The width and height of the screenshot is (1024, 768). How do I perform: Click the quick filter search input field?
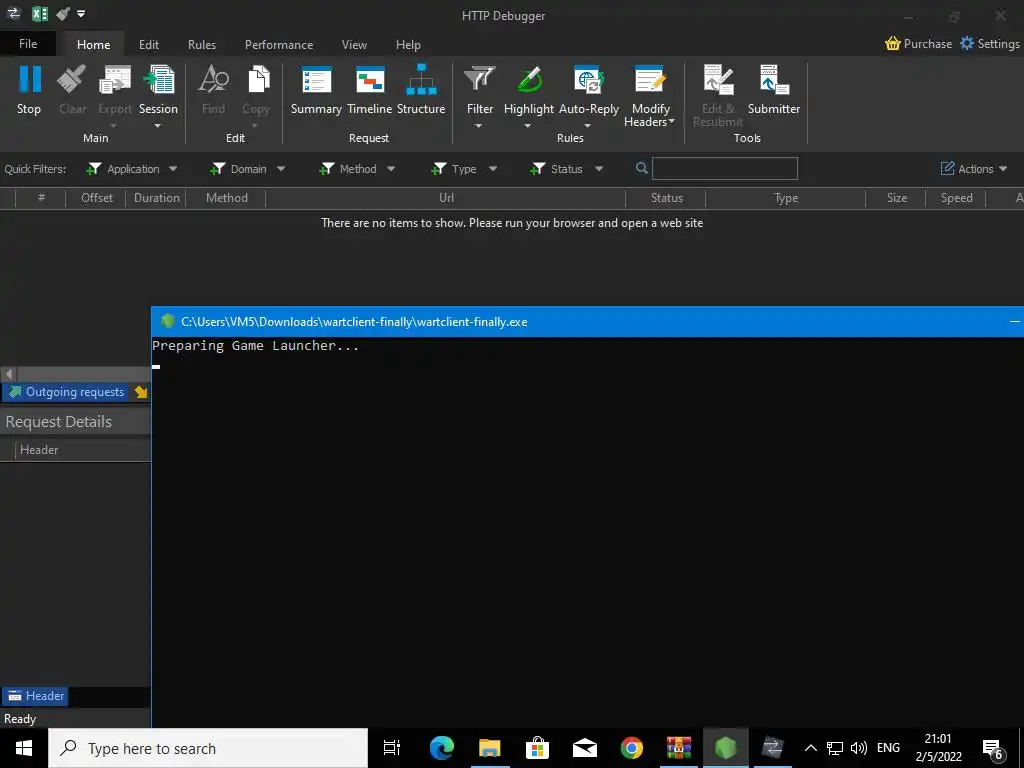coord(724,168)
